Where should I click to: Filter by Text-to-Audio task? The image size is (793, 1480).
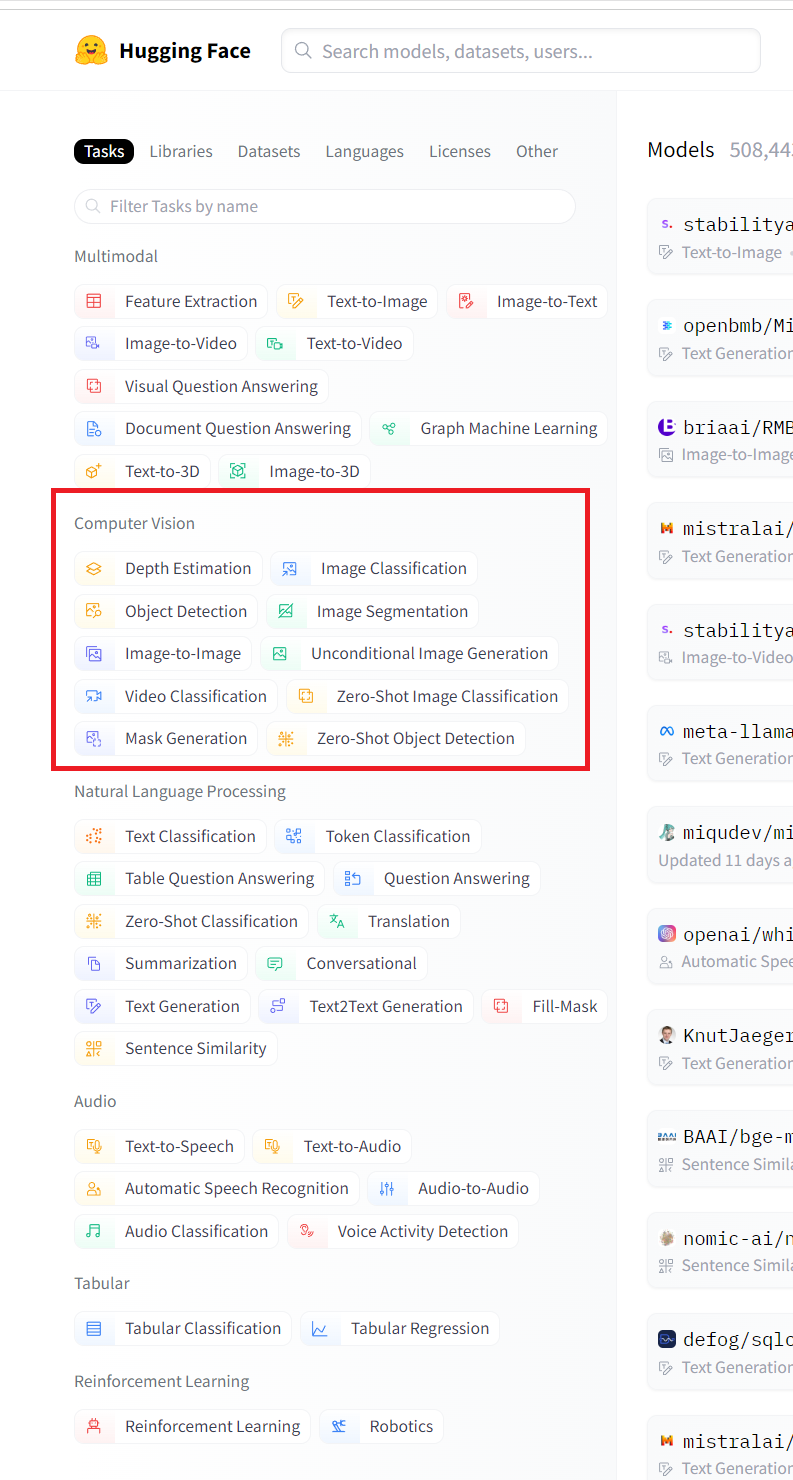(x=332, y=1146)
